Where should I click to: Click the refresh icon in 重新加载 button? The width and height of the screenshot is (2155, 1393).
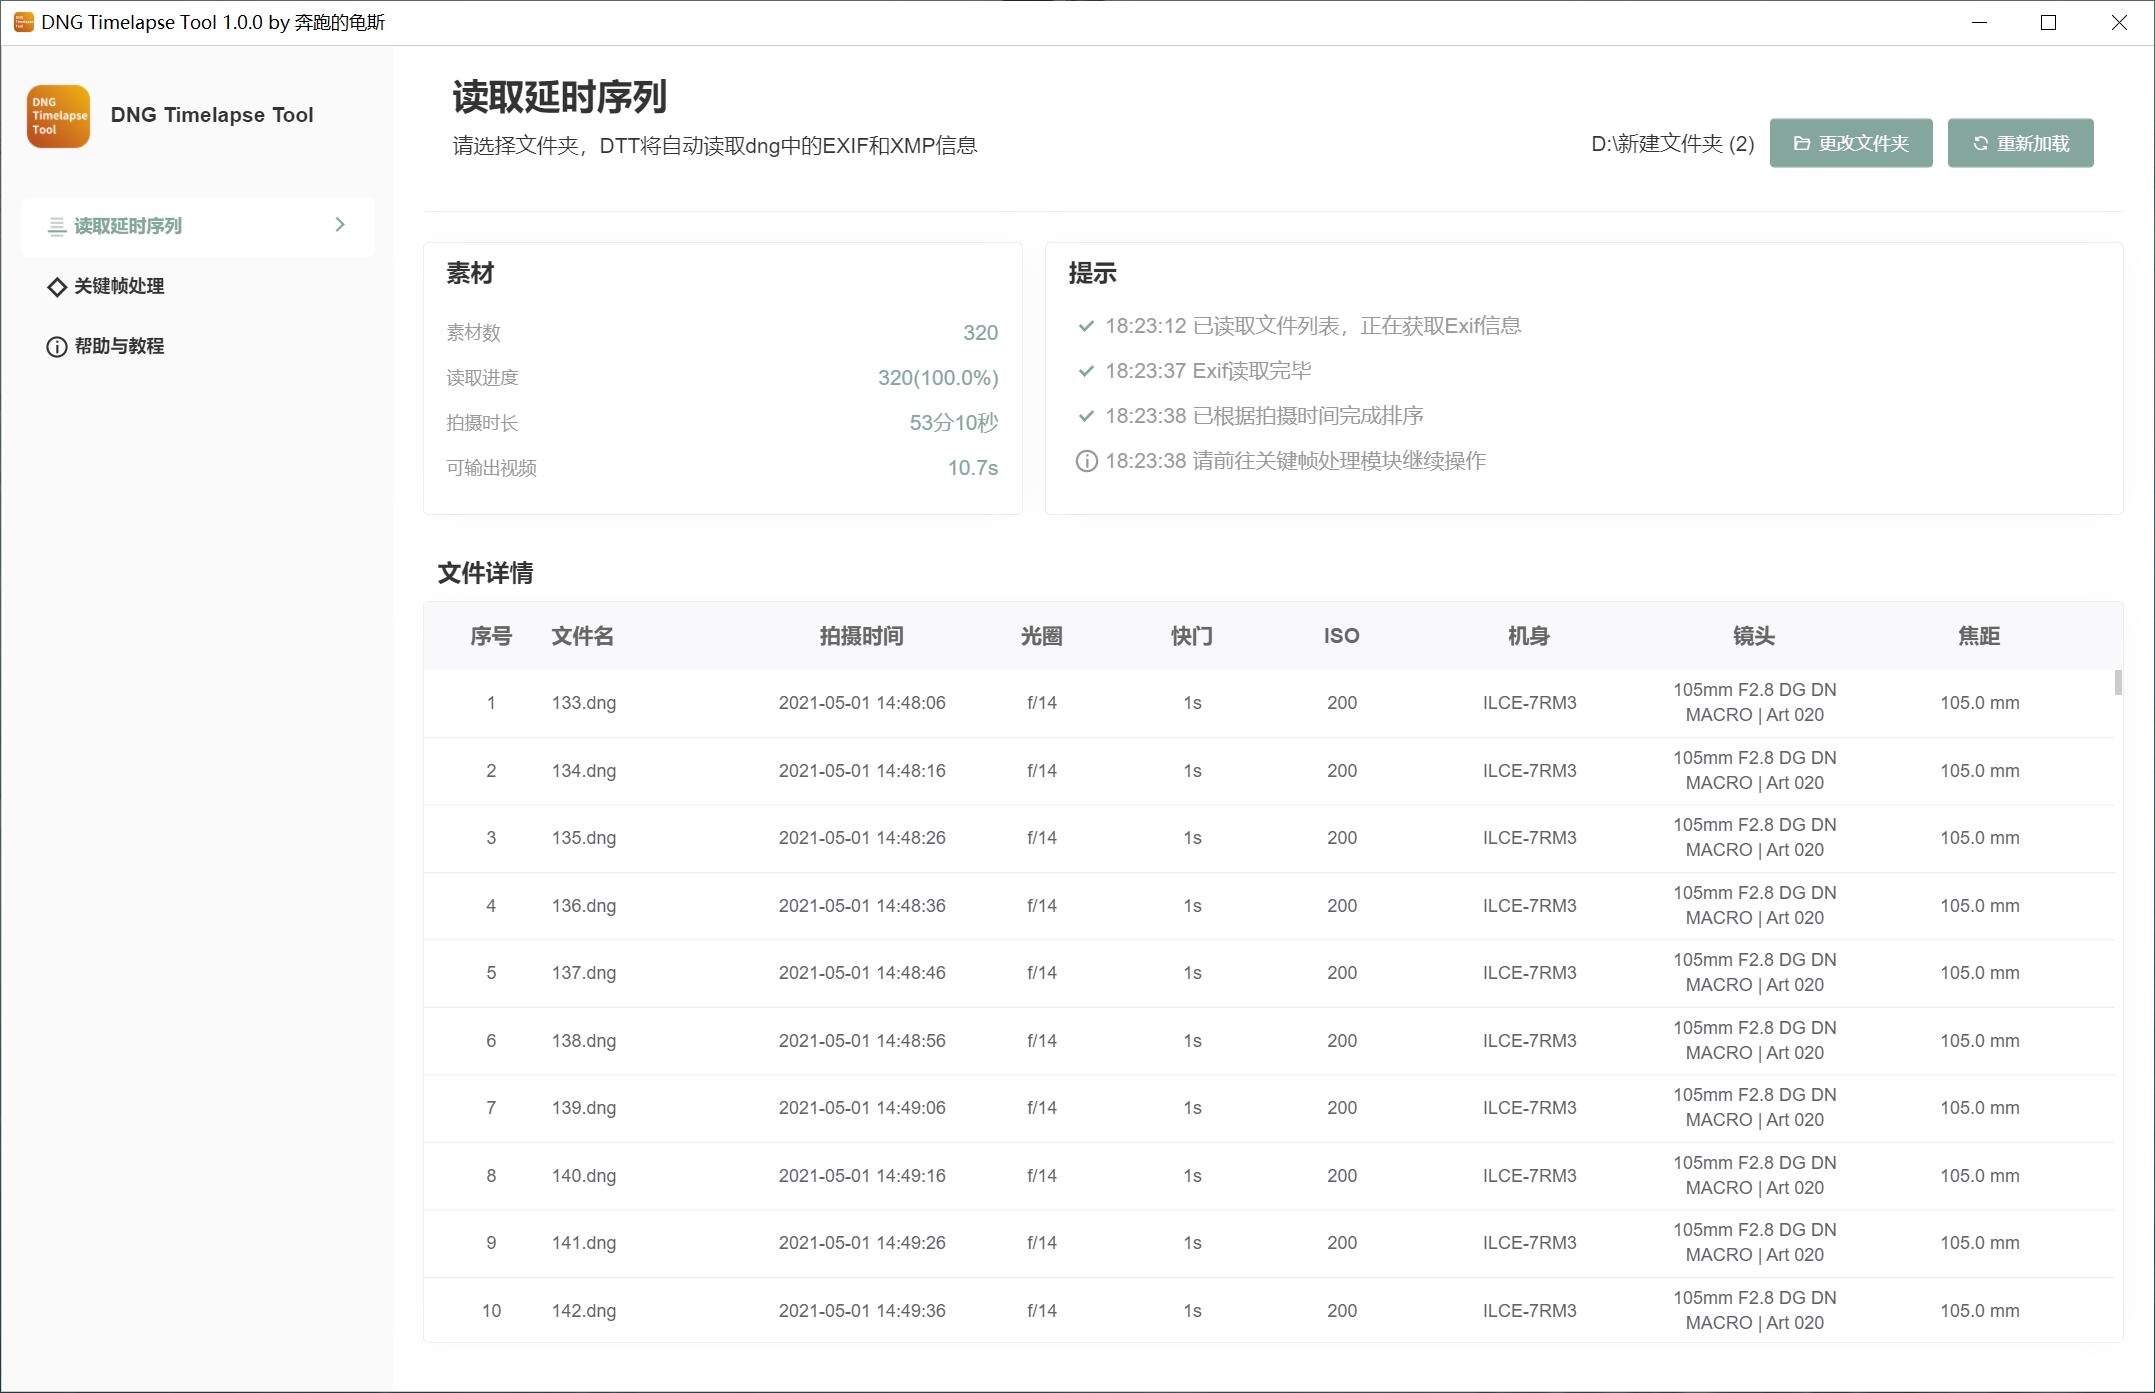1979,144
